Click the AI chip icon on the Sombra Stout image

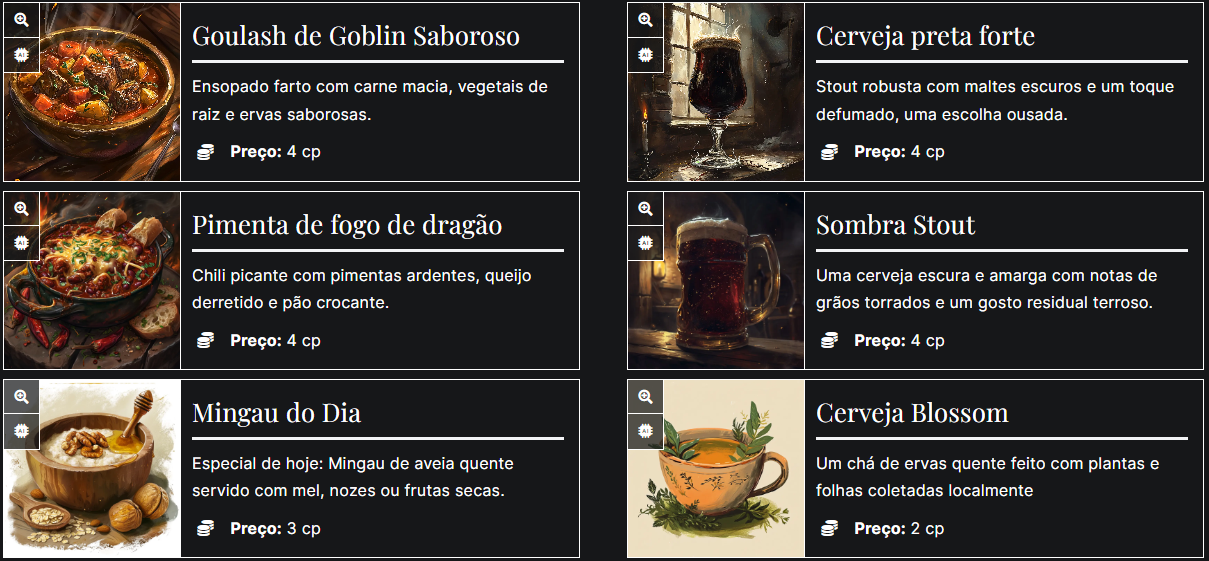click(x=645, y=243)
